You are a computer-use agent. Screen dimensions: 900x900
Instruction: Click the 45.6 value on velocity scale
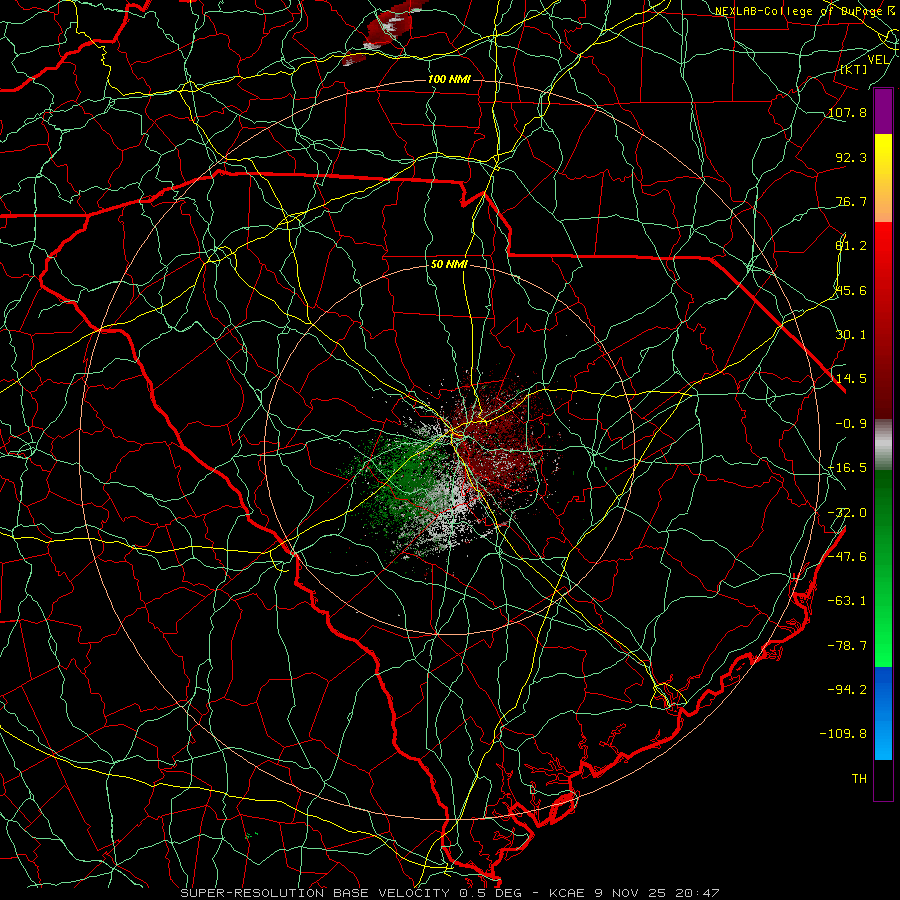pos(851,290)
